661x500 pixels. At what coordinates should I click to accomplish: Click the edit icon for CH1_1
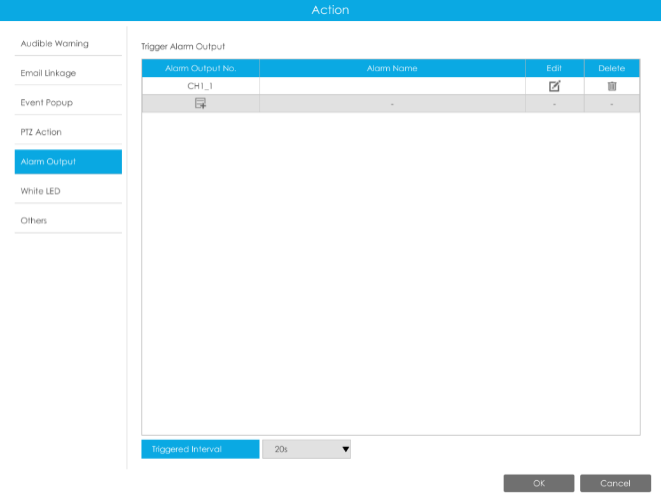(x=554, y=86)
